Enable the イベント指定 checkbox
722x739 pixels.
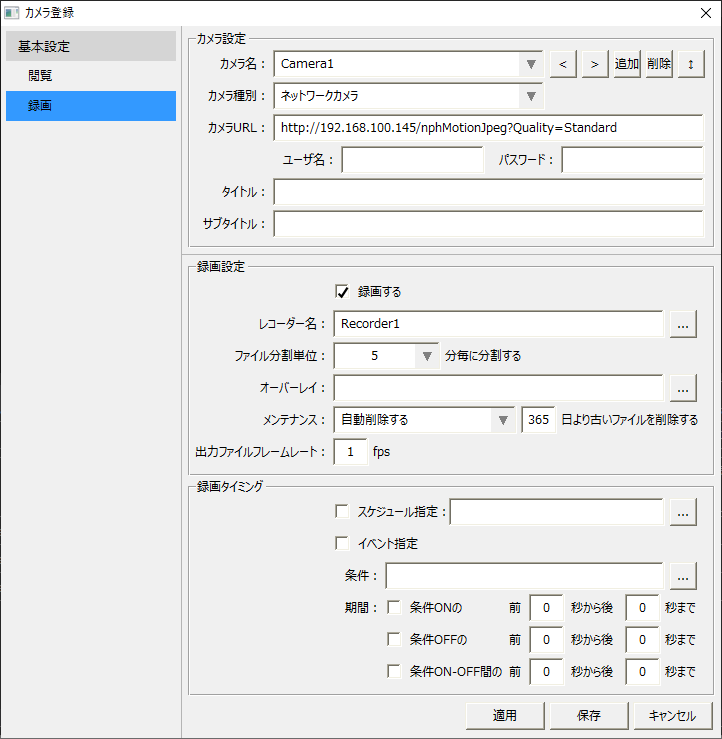tap(342, 543)
